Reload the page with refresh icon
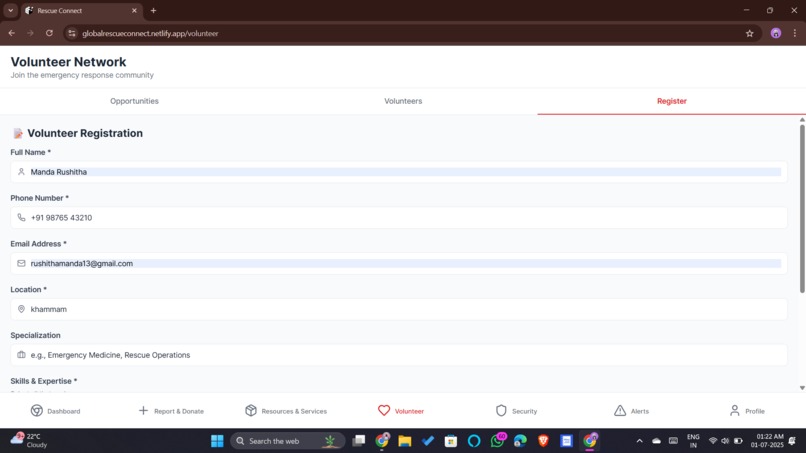 tap(49, 33)
